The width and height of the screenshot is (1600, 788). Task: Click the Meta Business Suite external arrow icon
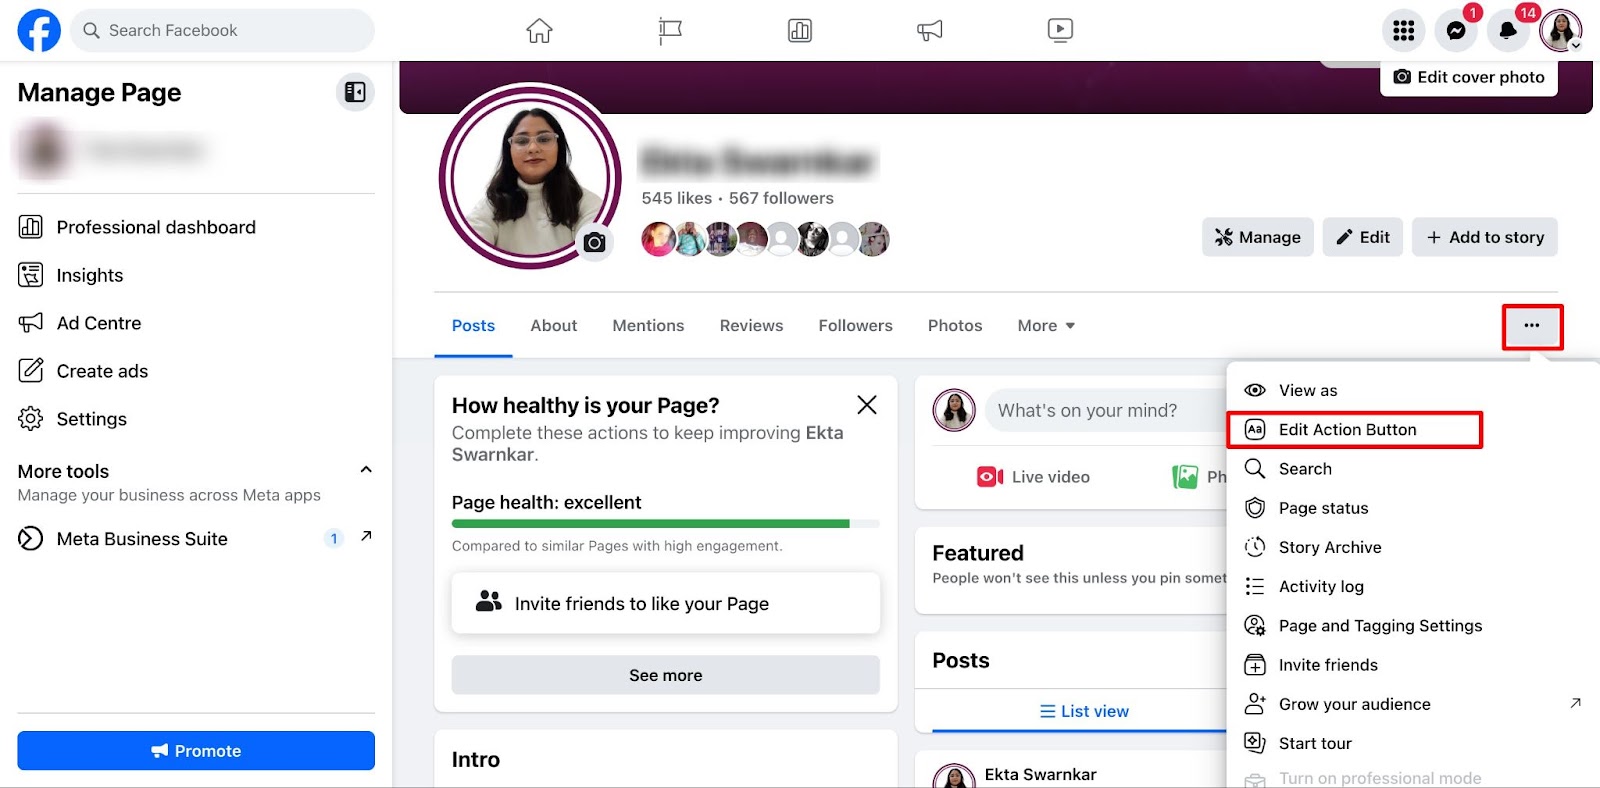pos(366,536)
